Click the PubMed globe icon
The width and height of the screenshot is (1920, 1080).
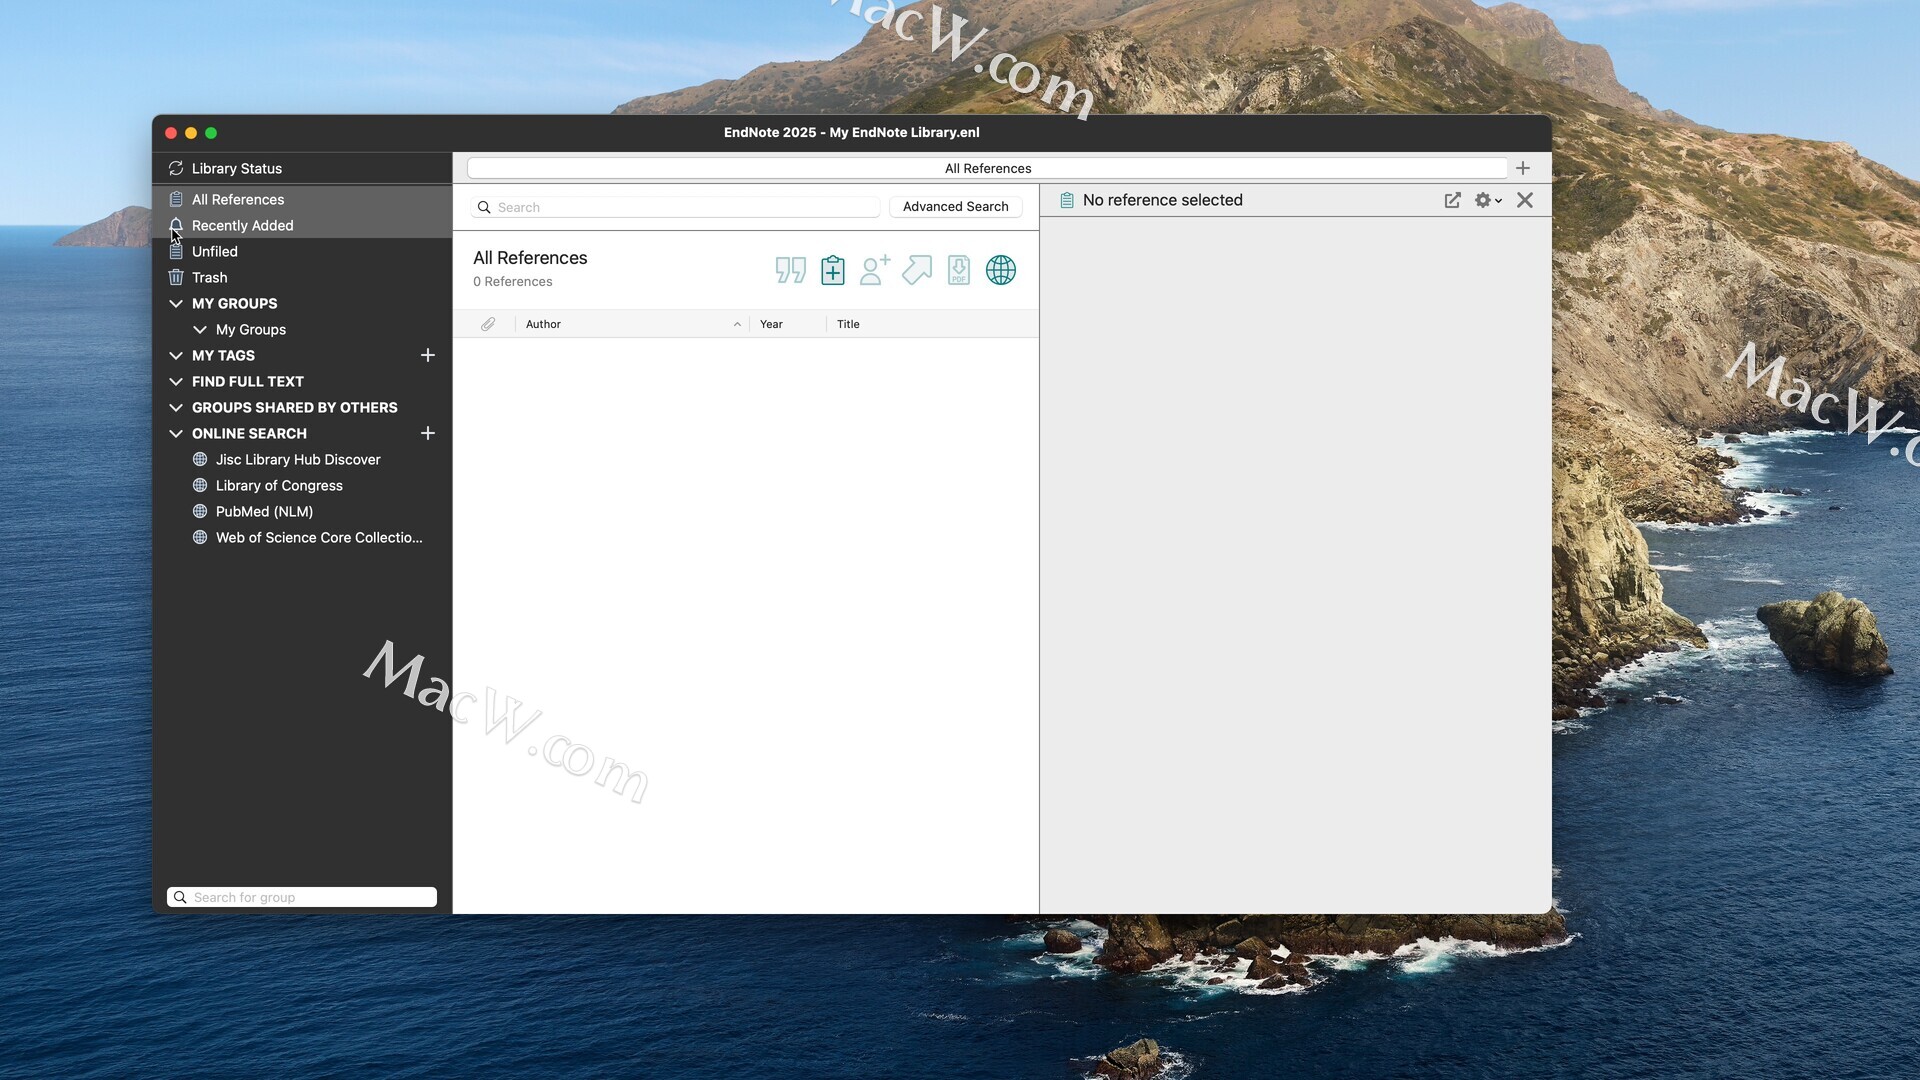click(200, 511)
